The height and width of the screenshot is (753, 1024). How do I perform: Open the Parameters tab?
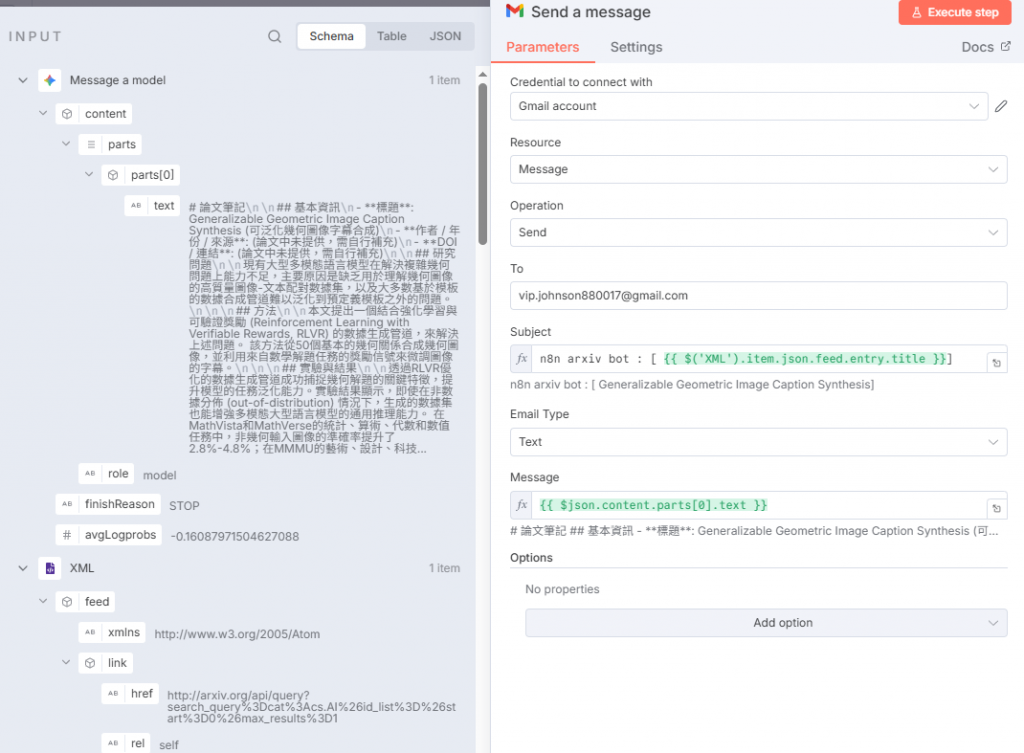coord(543,47)
